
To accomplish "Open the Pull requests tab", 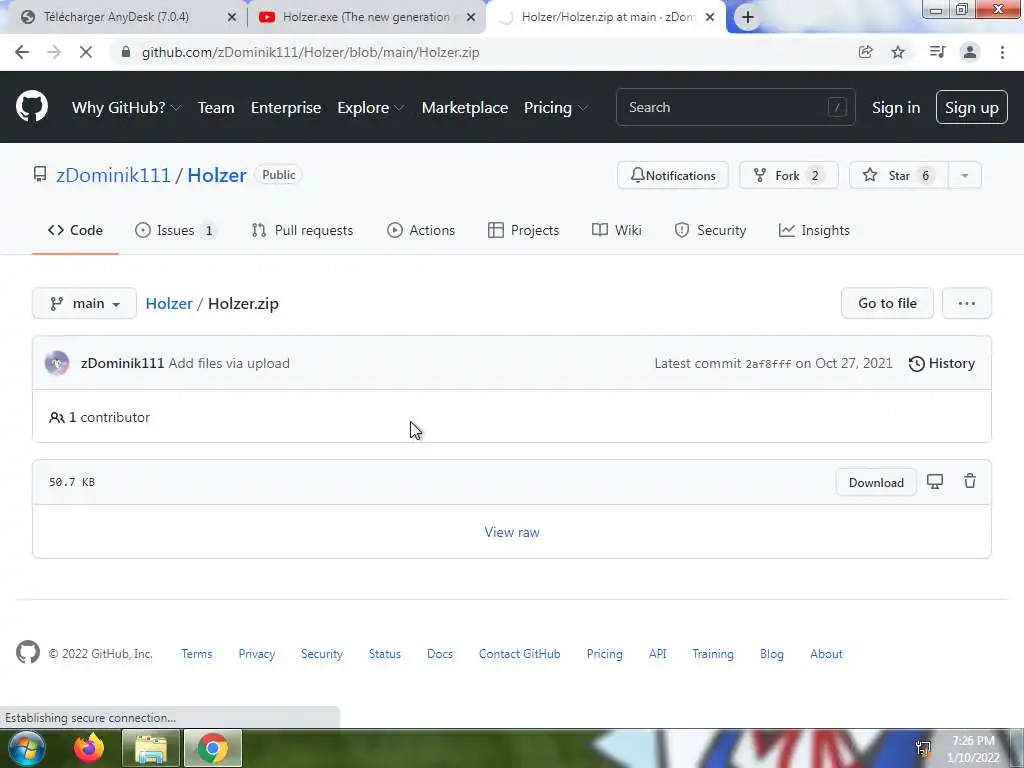I will [x=302, y=231].
